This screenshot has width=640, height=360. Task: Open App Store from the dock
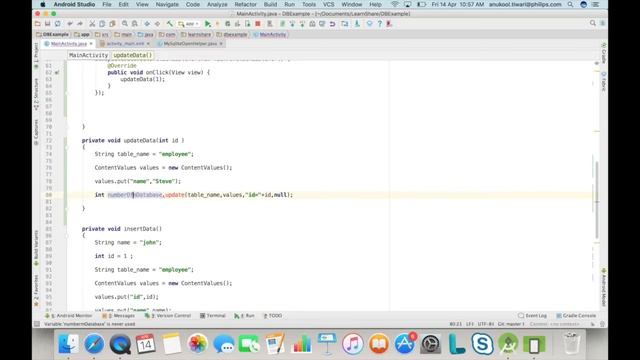click(404, 344)
